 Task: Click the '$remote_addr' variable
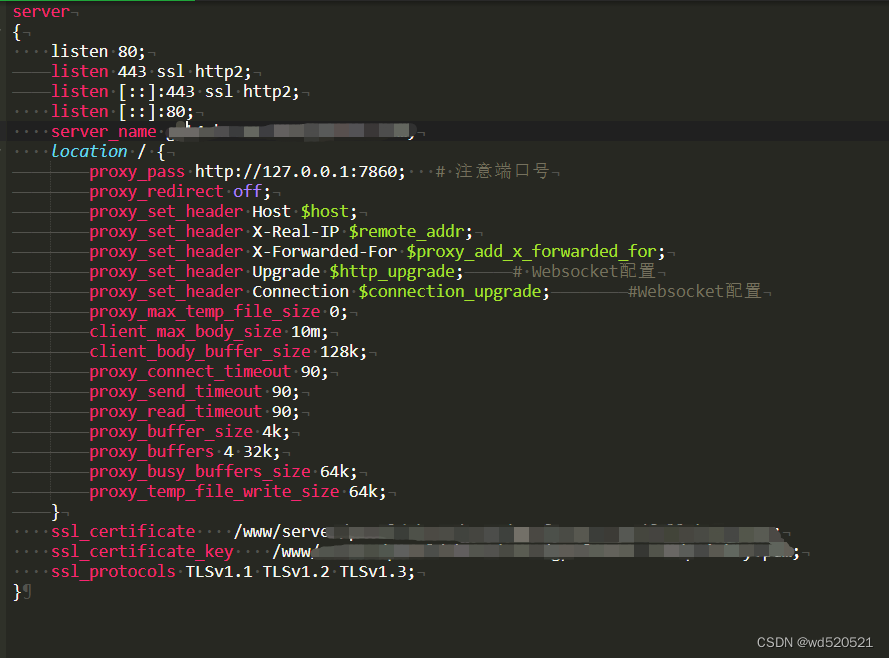click(x=407, y=232)
